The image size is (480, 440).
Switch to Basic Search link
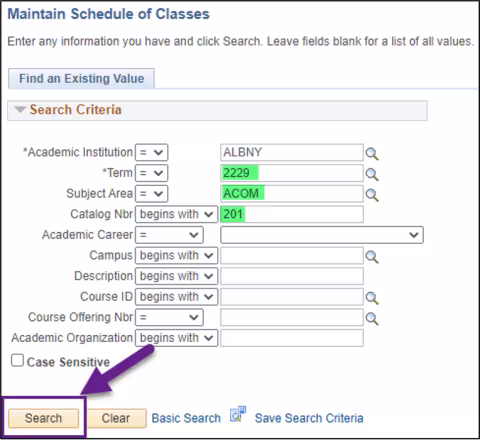[186, 418]
